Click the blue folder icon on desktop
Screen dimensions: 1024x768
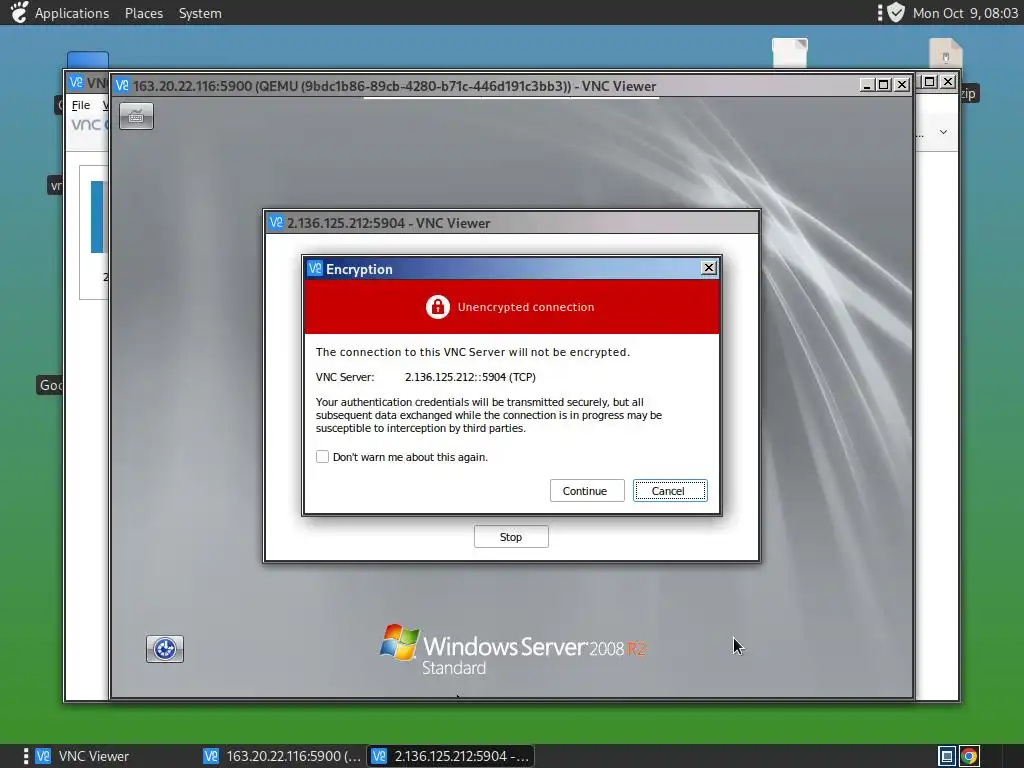88,60
